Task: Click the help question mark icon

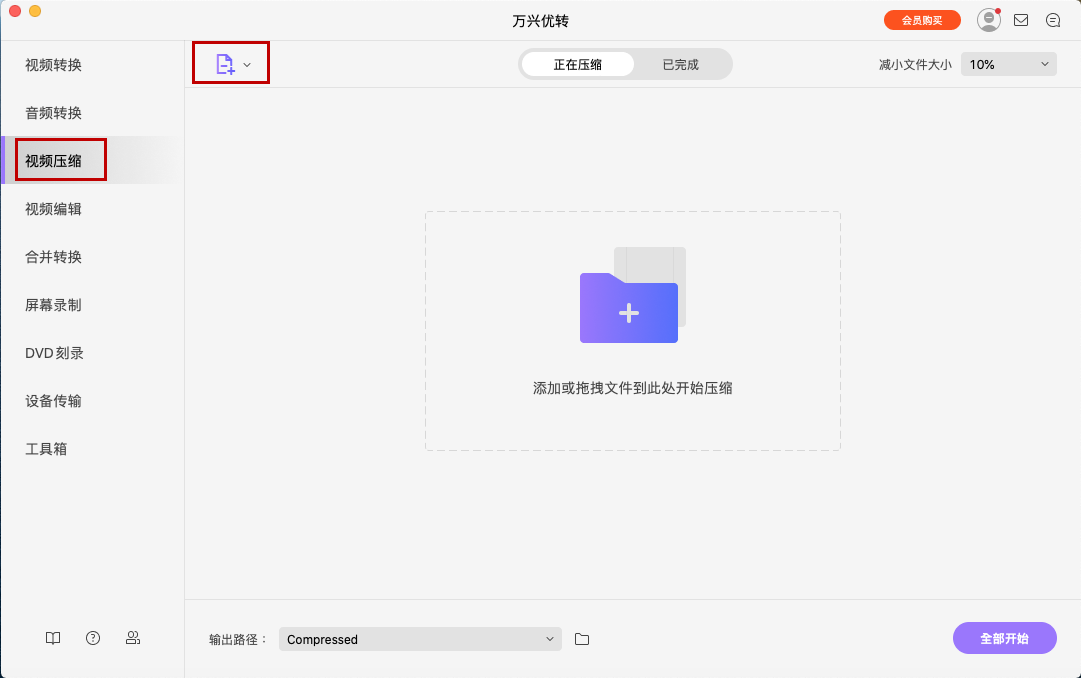Action: tap(92, 637)
